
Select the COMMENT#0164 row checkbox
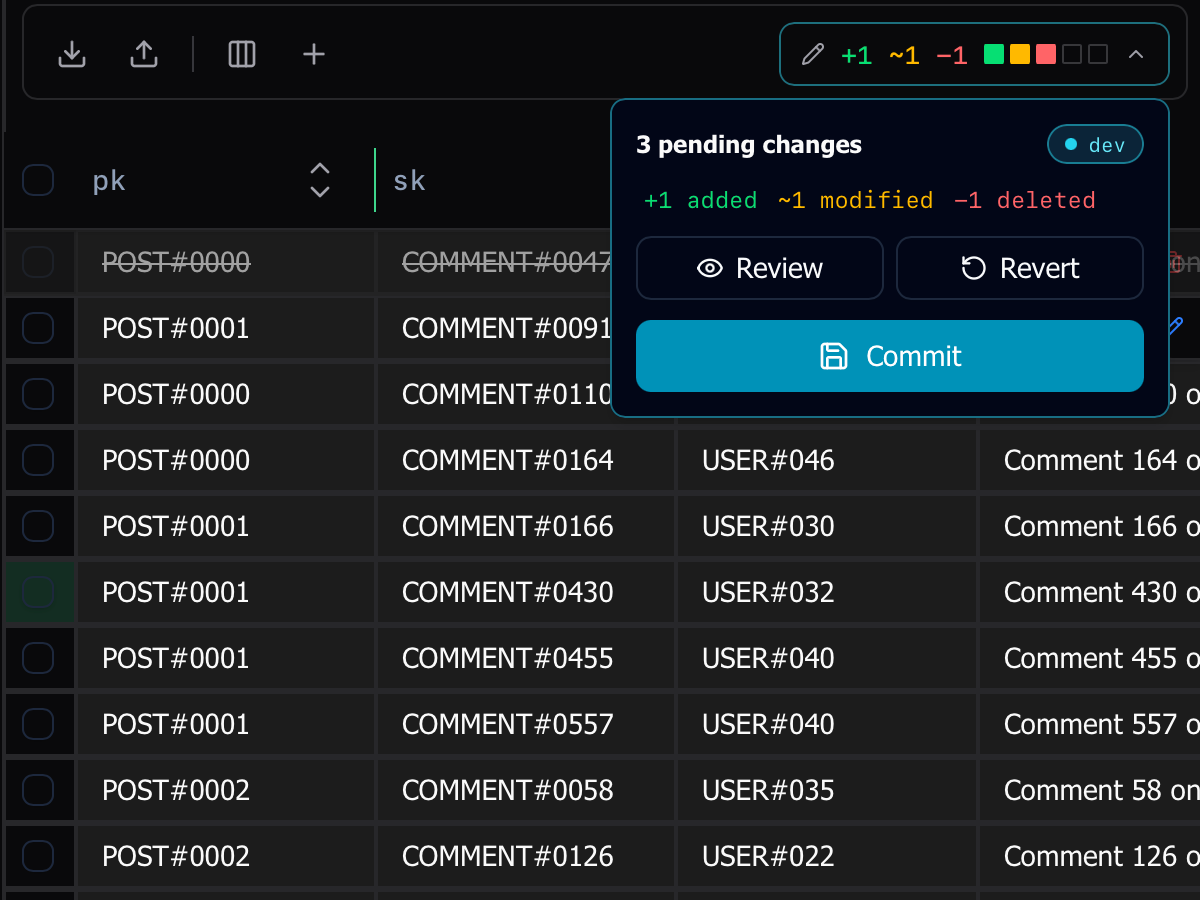(x=38, y=460)
